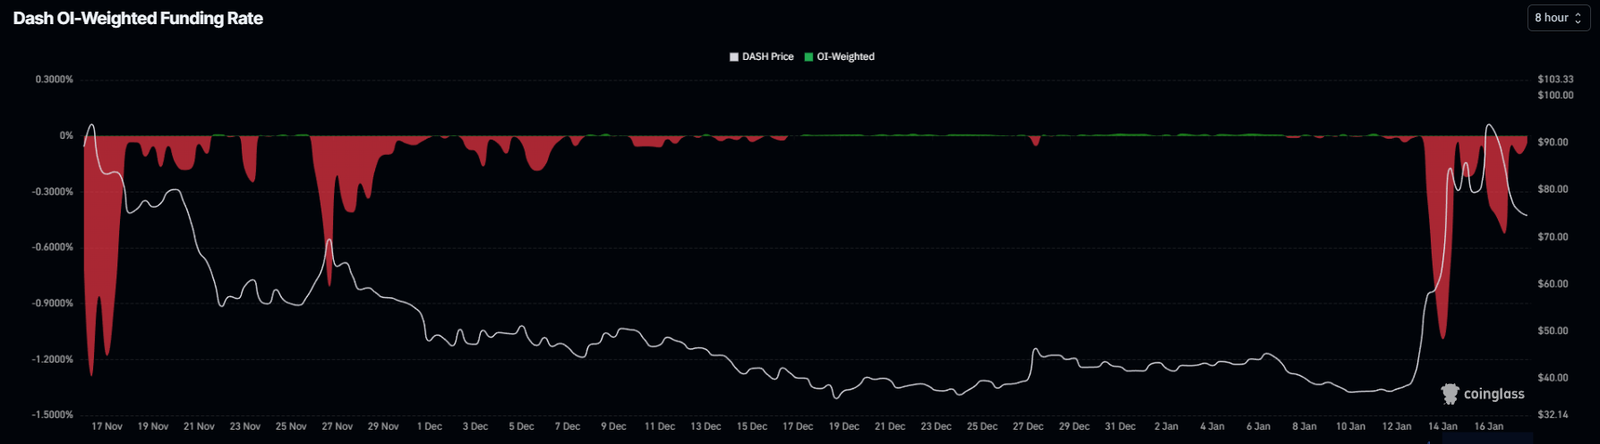Click the $90.00 price axis label
This screenshot has width=1600, height=444.
tap(1553, 142)
